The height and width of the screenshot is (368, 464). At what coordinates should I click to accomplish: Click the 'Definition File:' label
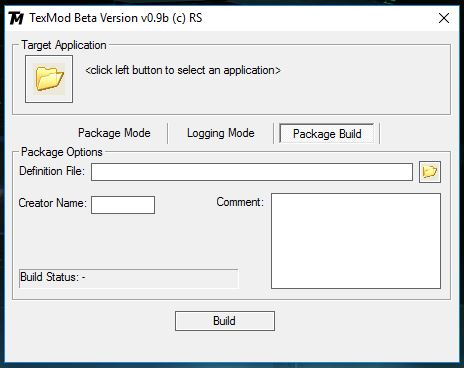(52, 171)
